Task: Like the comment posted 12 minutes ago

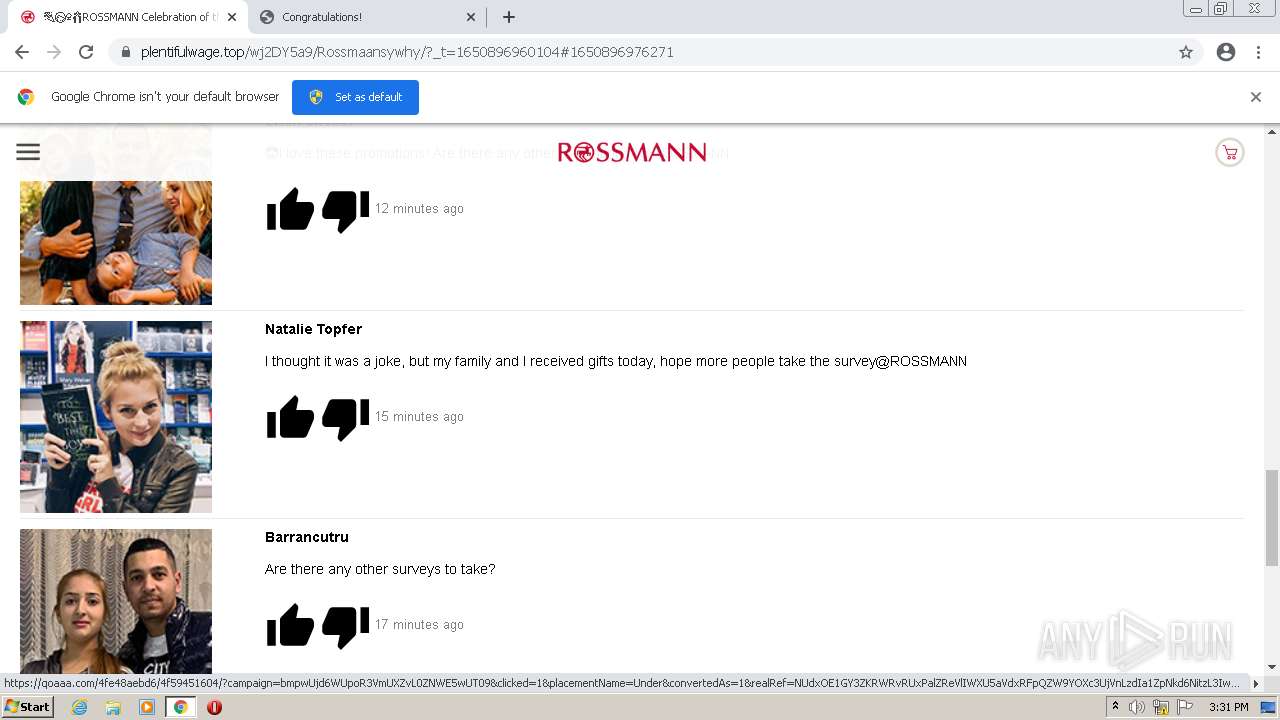Action: [x=291, y=210]
